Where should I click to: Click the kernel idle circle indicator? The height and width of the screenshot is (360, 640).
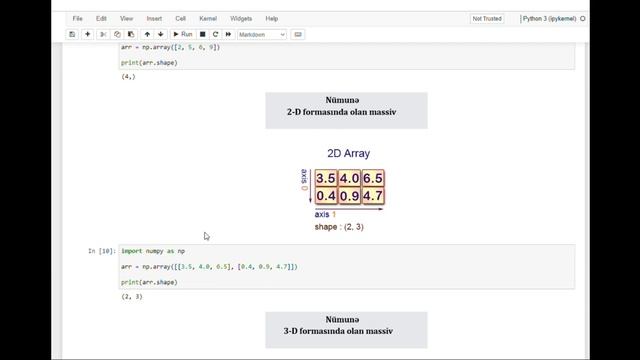(x=583, y=19)
